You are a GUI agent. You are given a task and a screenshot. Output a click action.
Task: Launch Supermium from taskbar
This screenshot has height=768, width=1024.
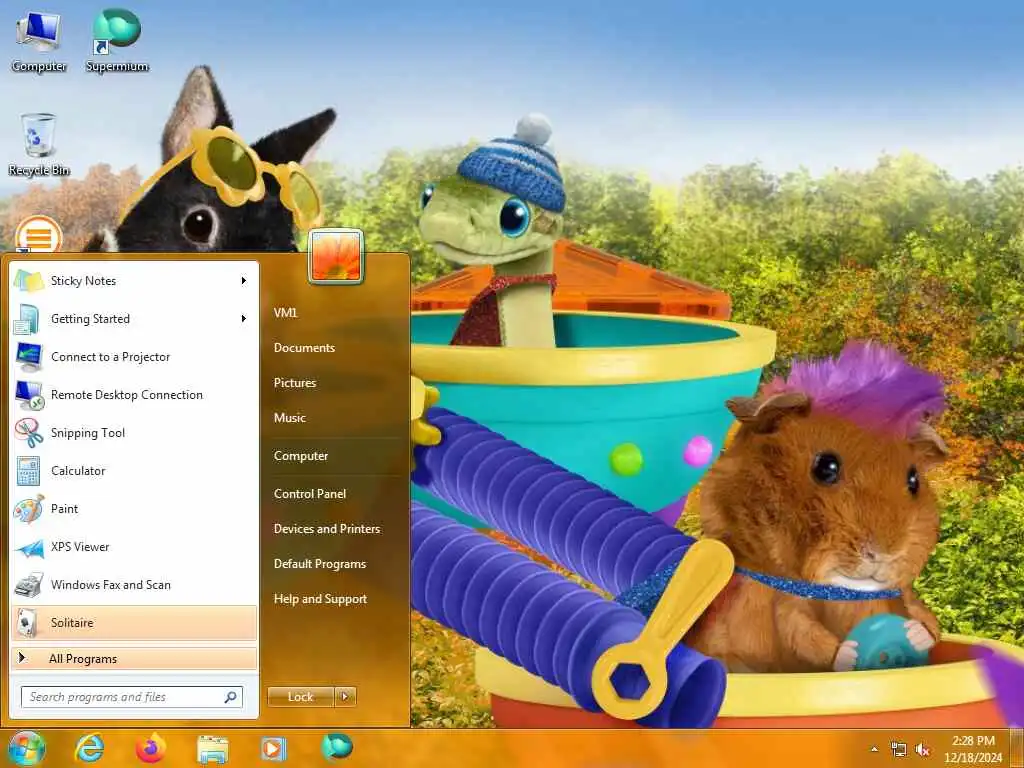[337, 747]
